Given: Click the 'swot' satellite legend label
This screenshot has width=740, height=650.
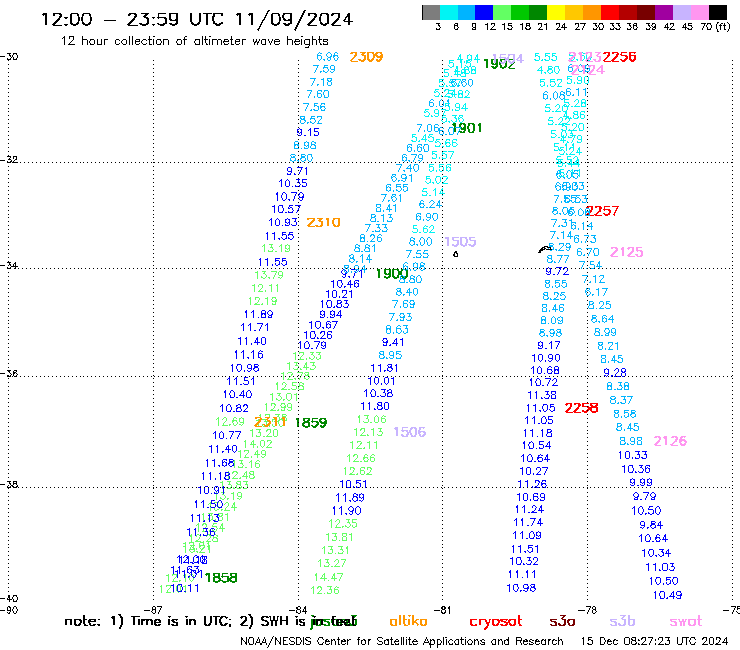Looking at the screenshot, I should tap(686, 622).
